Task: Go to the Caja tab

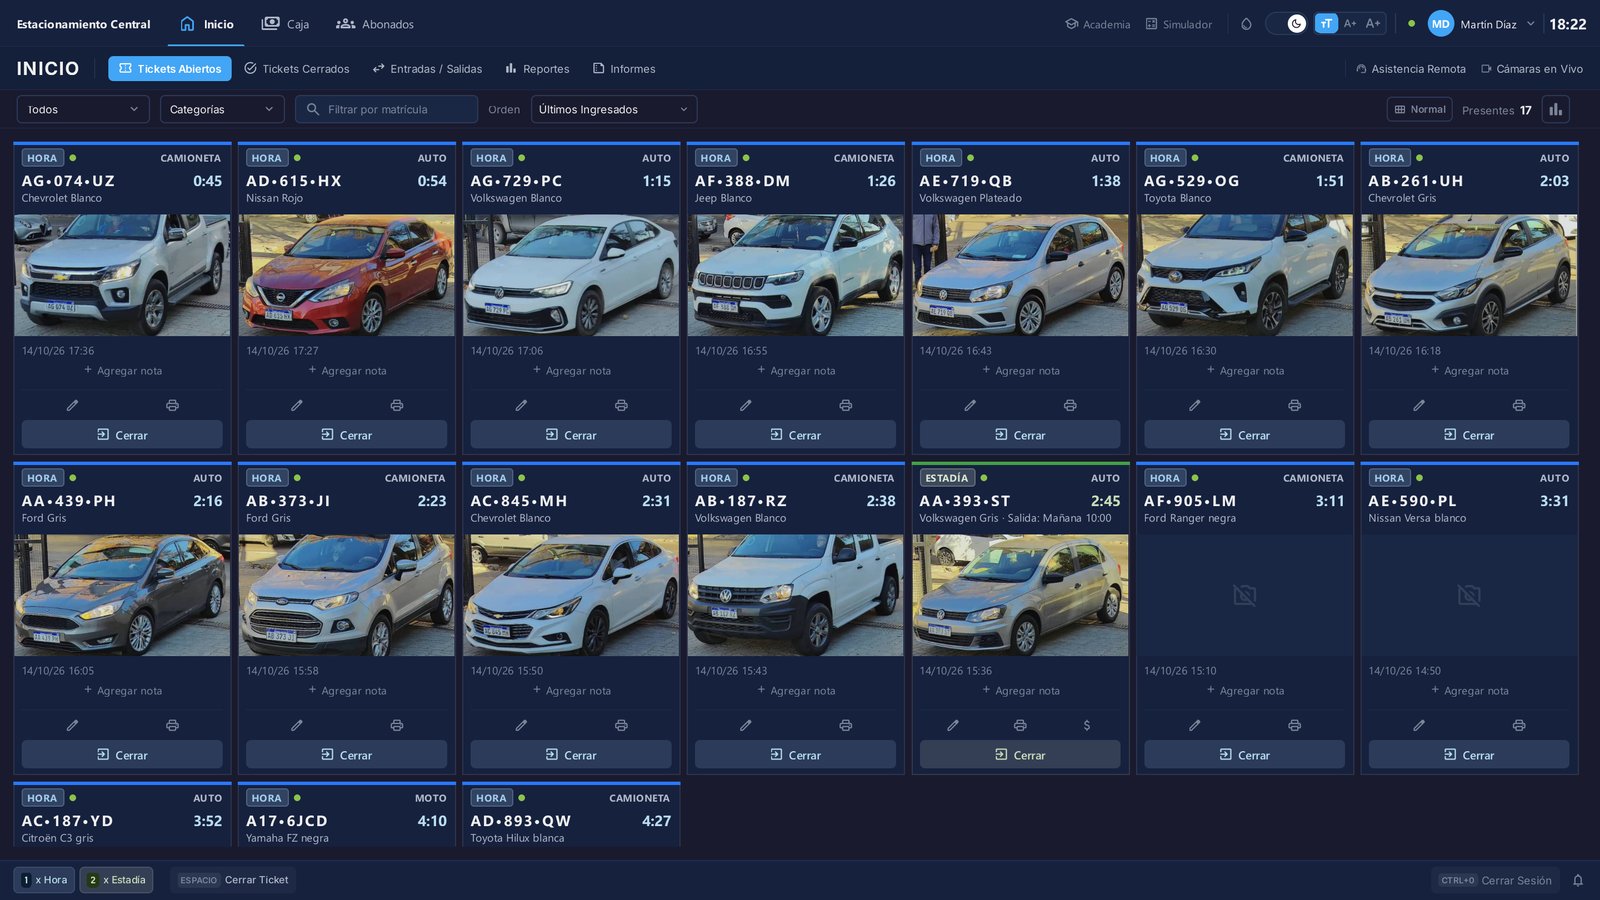Action: (x=285, y=24)
